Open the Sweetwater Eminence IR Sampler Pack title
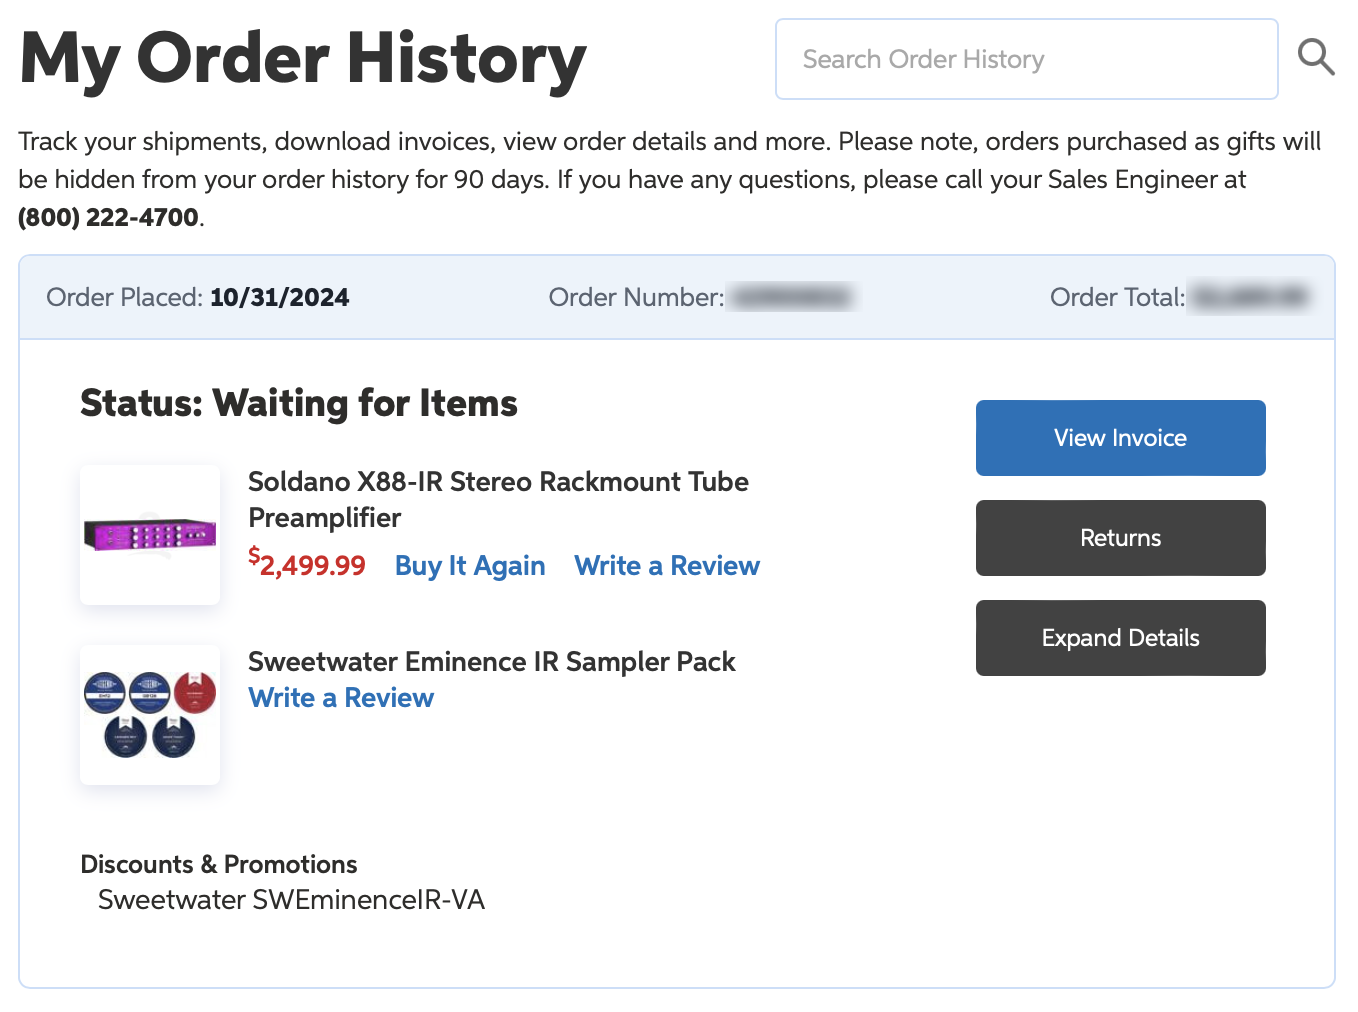The width and height of the screenshot is (1358, 1012). coord(491,662)
